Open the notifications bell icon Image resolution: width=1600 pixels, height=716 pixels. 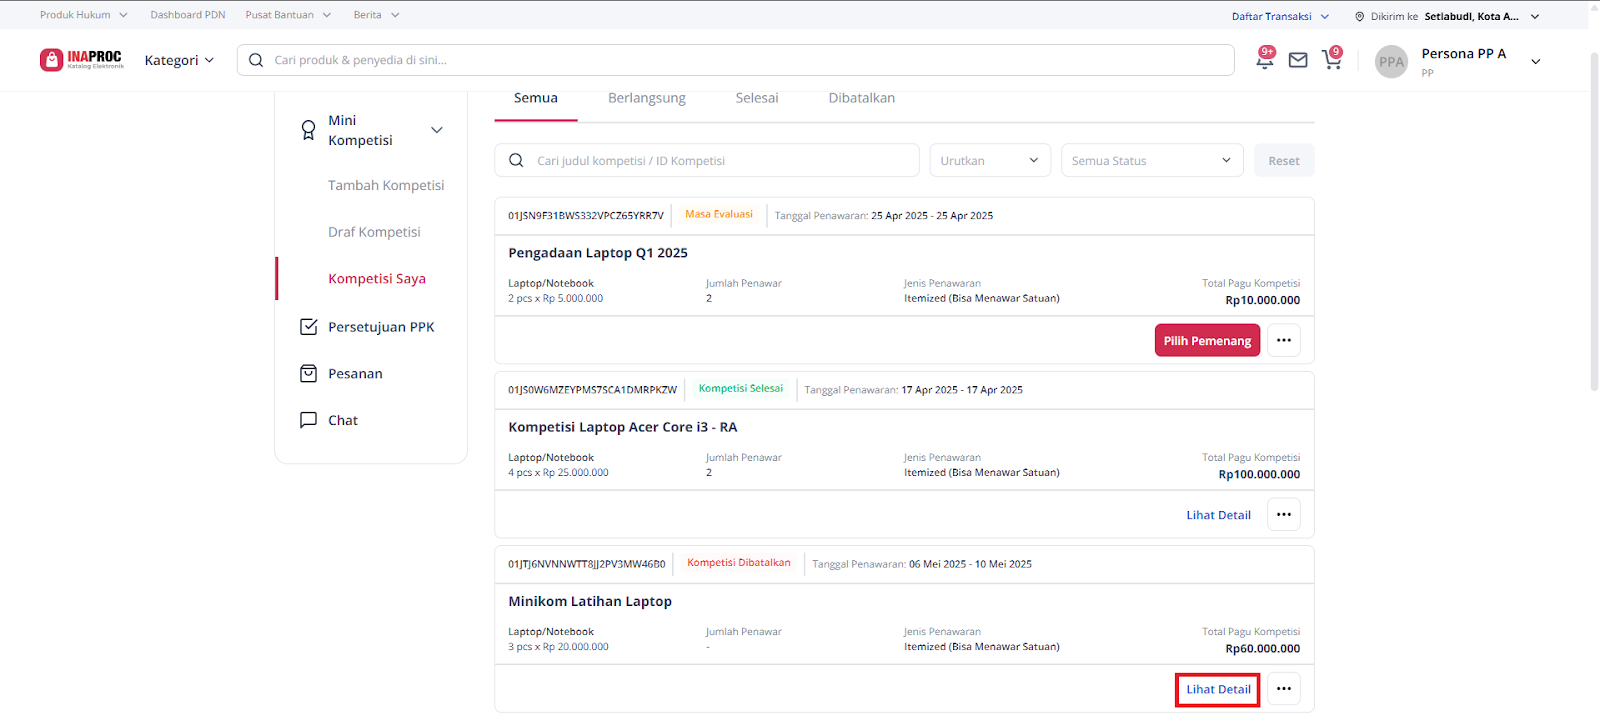(x=1264, y=60)
